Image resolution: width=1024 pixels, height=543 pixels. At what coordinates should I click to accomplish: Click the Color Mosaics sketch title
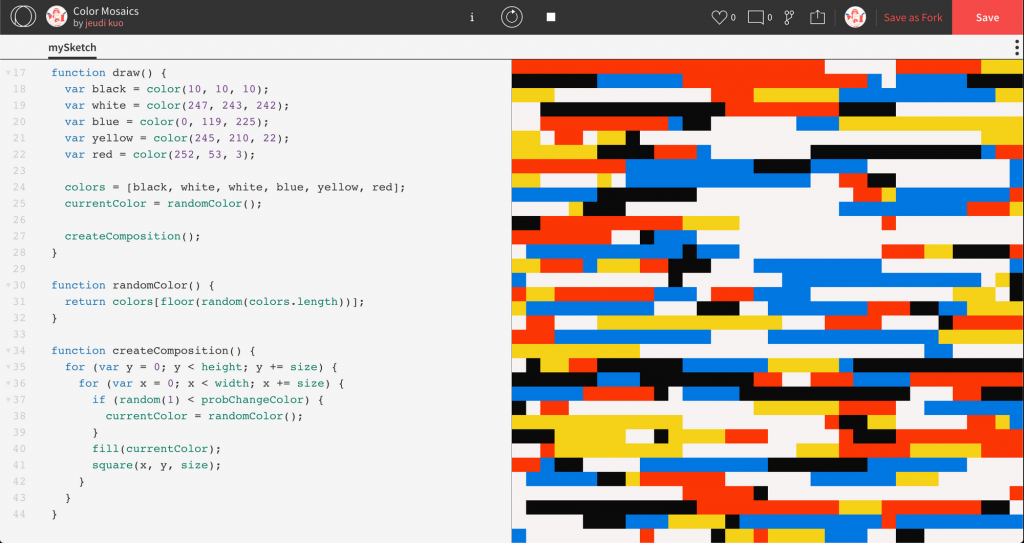point(106,11)
